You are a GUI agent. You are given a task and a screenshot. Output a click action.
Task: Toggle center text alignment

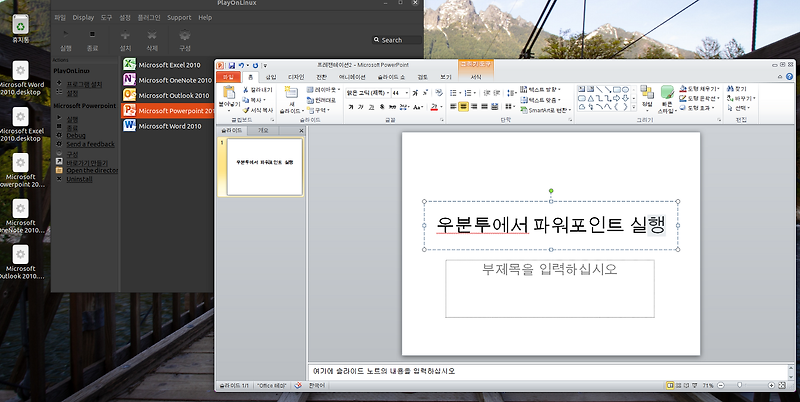point(464,107)
